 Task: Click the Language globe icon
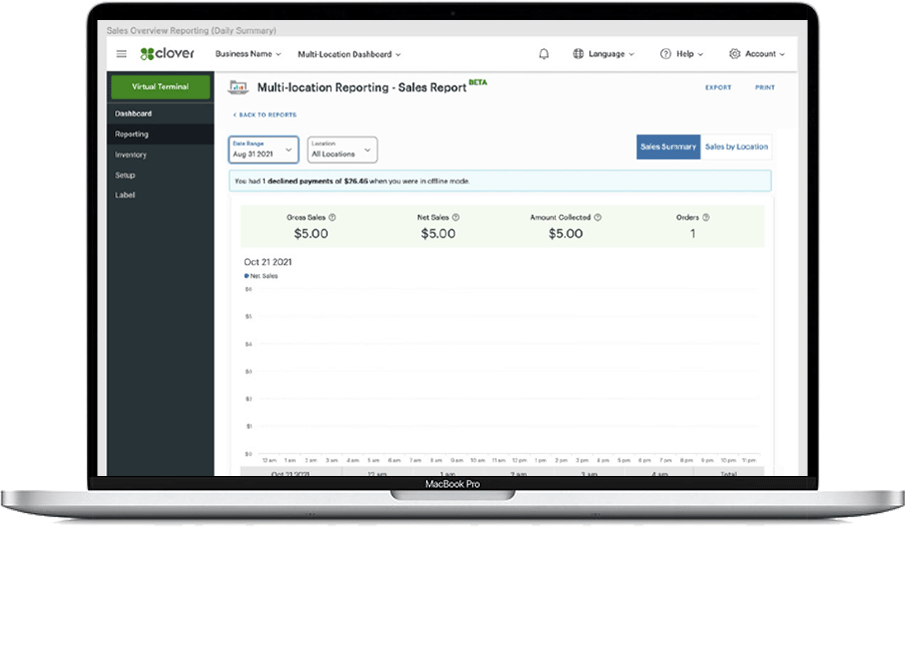pos(578,54)
